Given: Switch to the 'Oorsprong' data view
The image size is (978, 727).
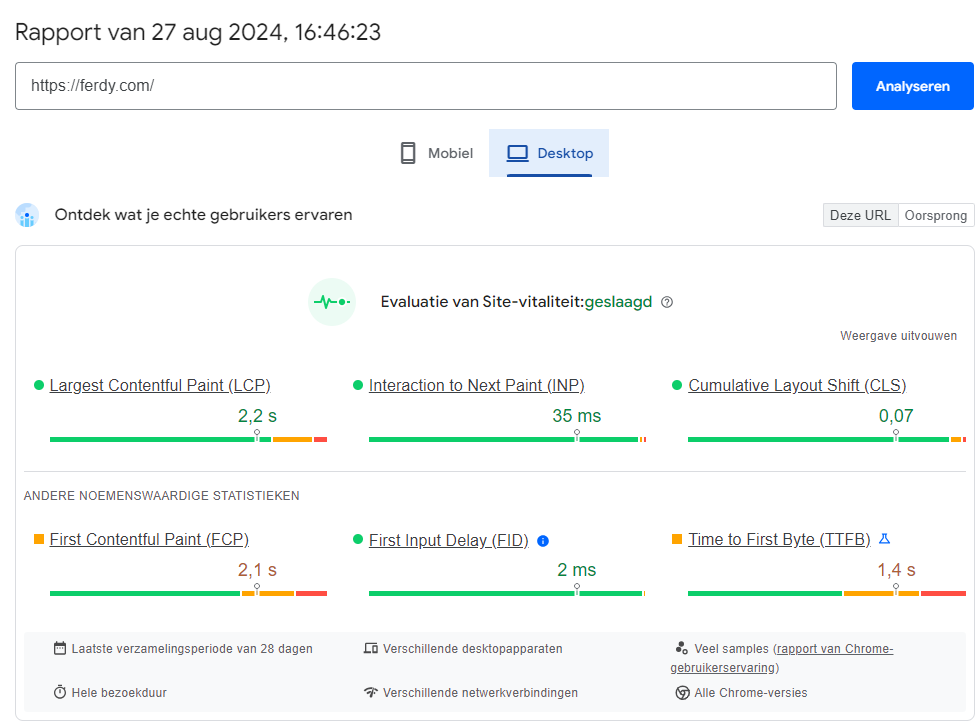Looking at the screenshot, I should pyautogui.click(x=935, y=216).
